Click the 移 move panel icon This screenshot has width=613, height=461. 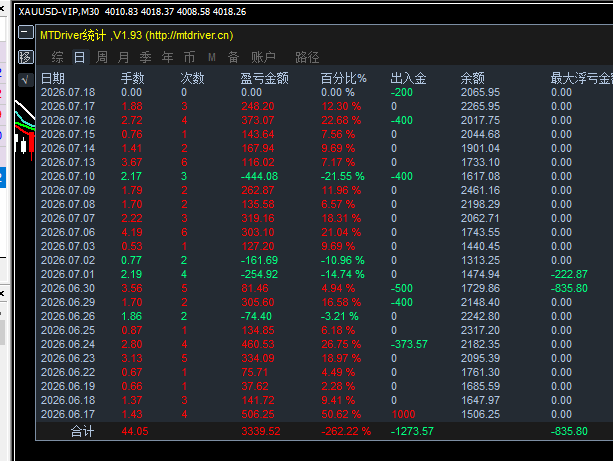[26, 57]
